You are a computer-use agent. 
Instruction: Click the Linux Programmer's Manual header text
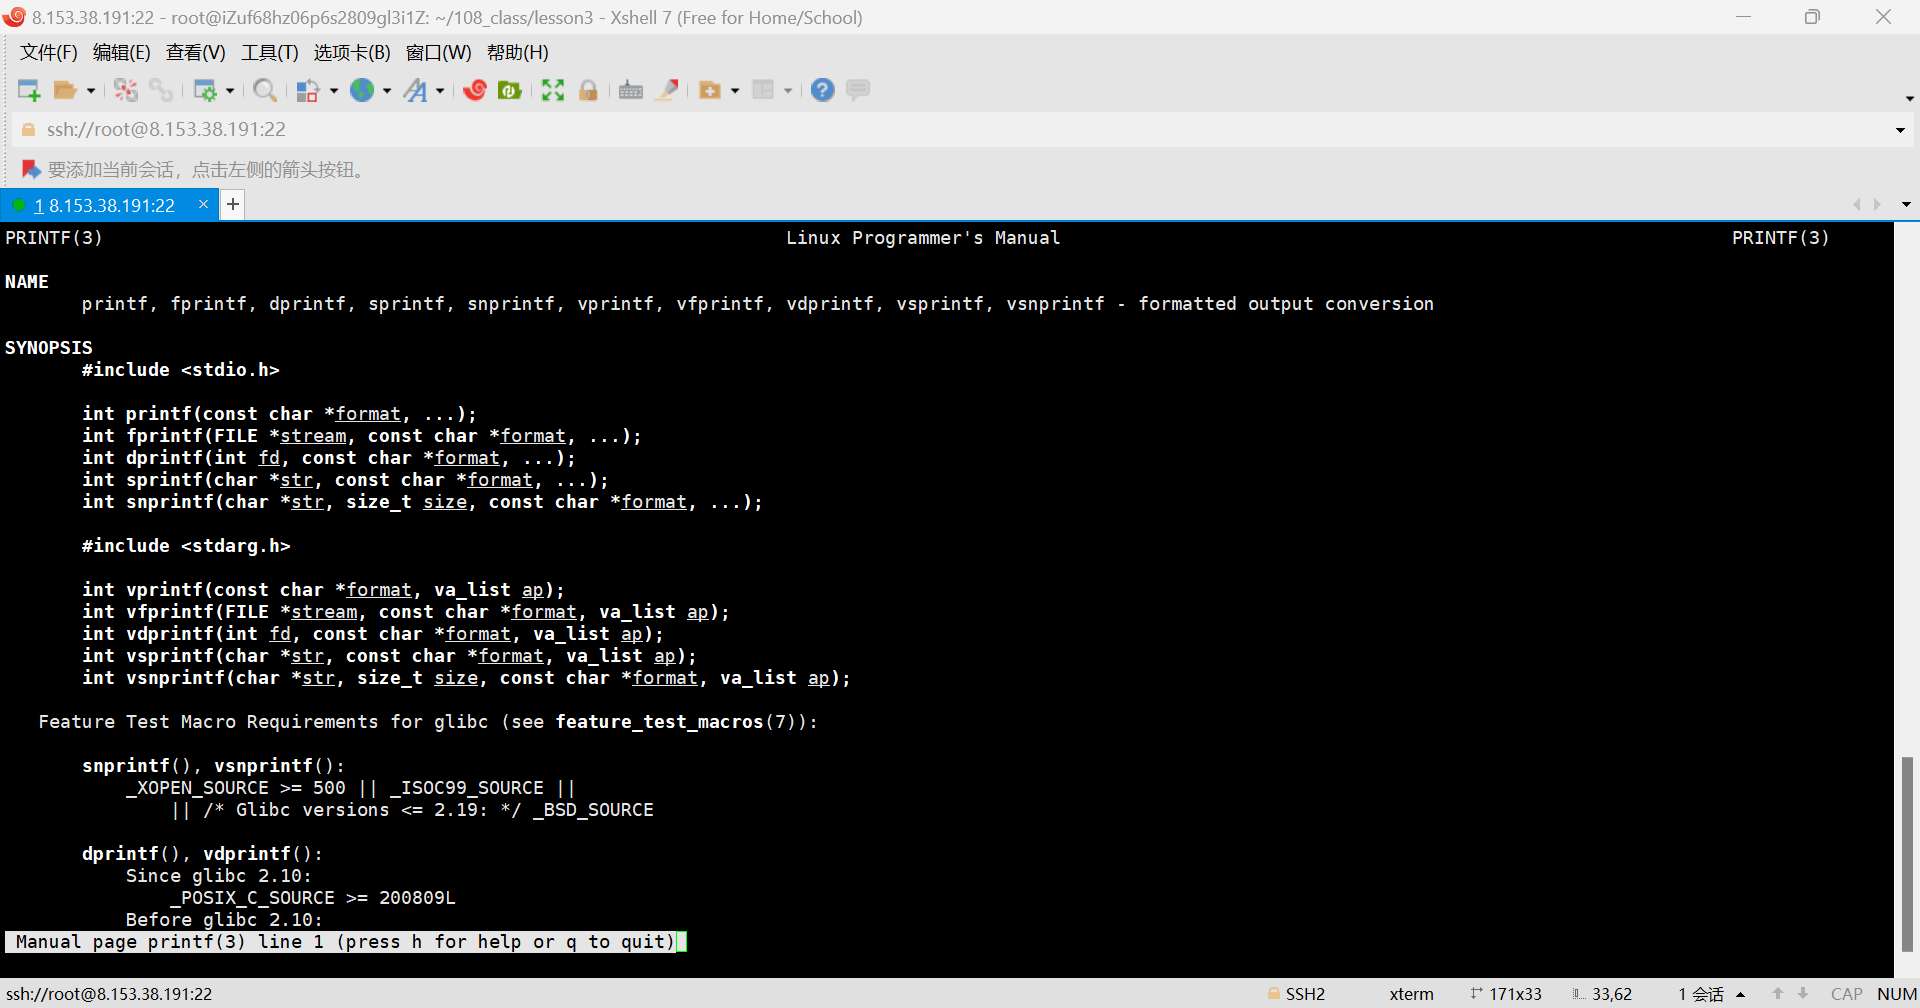click(923, 238)
